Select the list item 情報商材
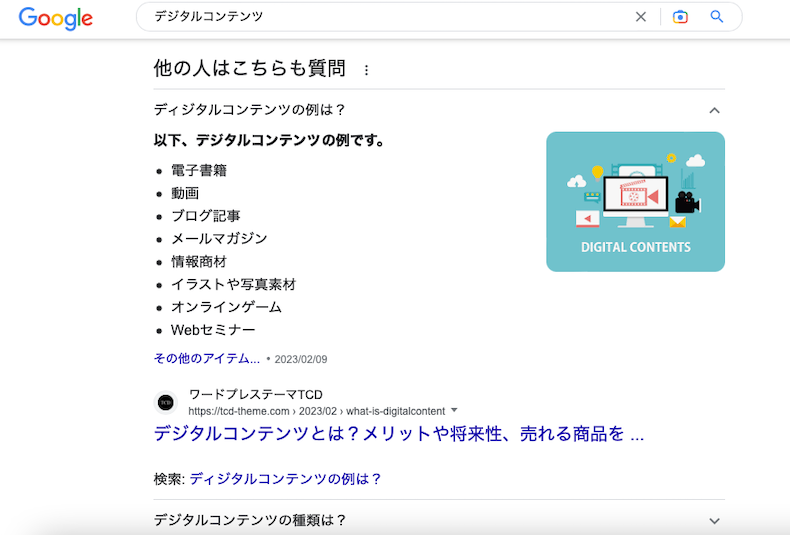The width and height of the screenshot is (790, 535). (x=199, y=261)
